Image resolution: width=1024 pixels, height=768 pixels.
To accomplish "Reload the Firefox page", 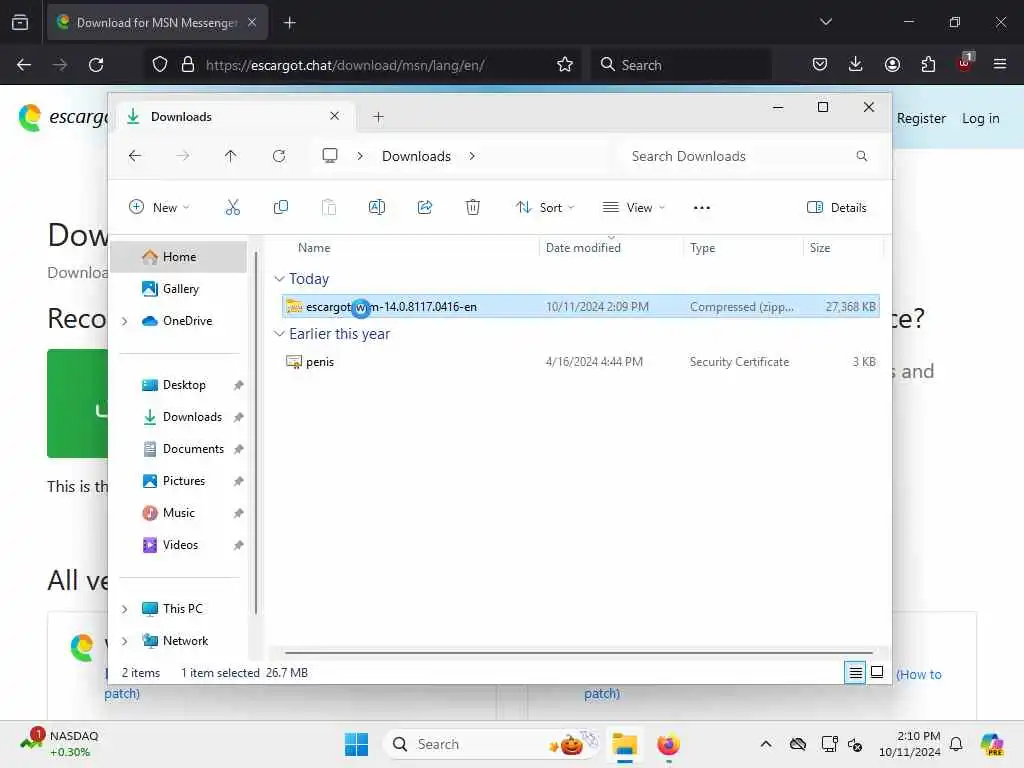I will [x=96, y=65].
